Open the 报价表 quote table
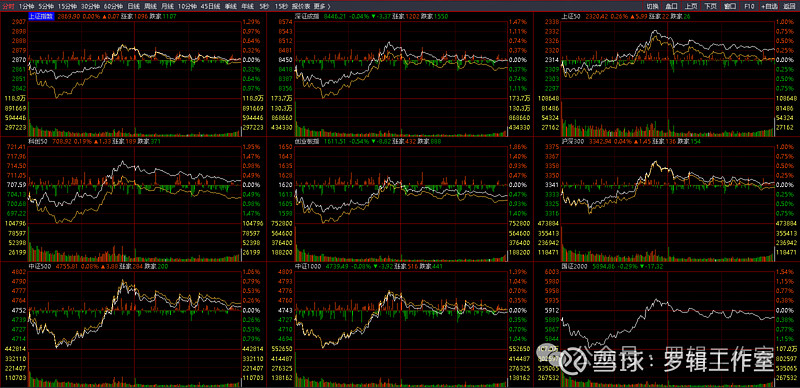This screenshot has width=800, height=388. [301, 6]
